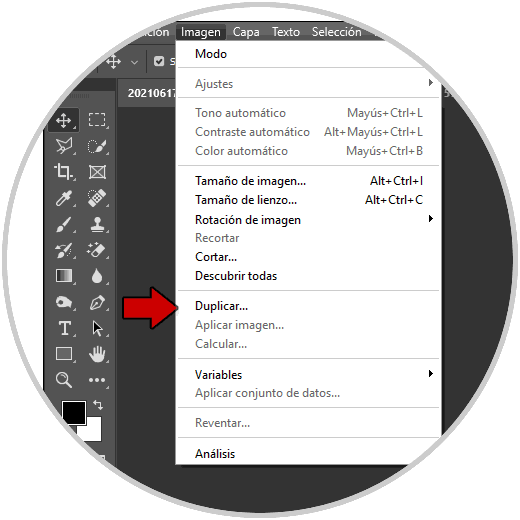Swap foreground and background colors
520x520 pixels.
(98, 405)
